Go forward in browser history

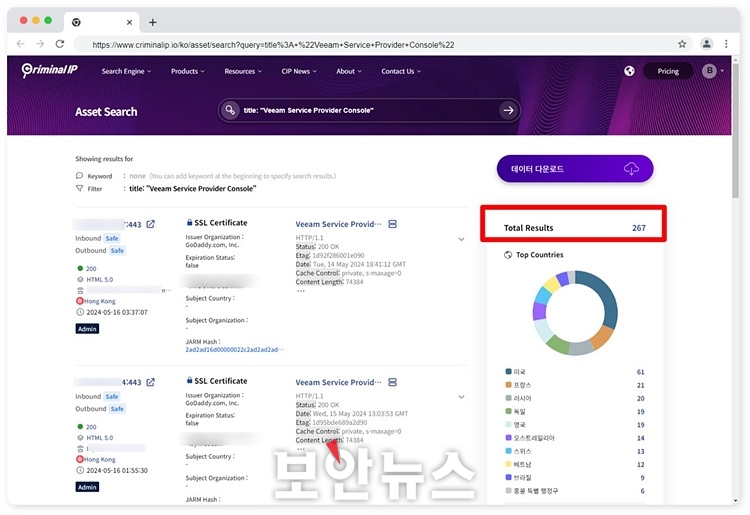[40, 44]
